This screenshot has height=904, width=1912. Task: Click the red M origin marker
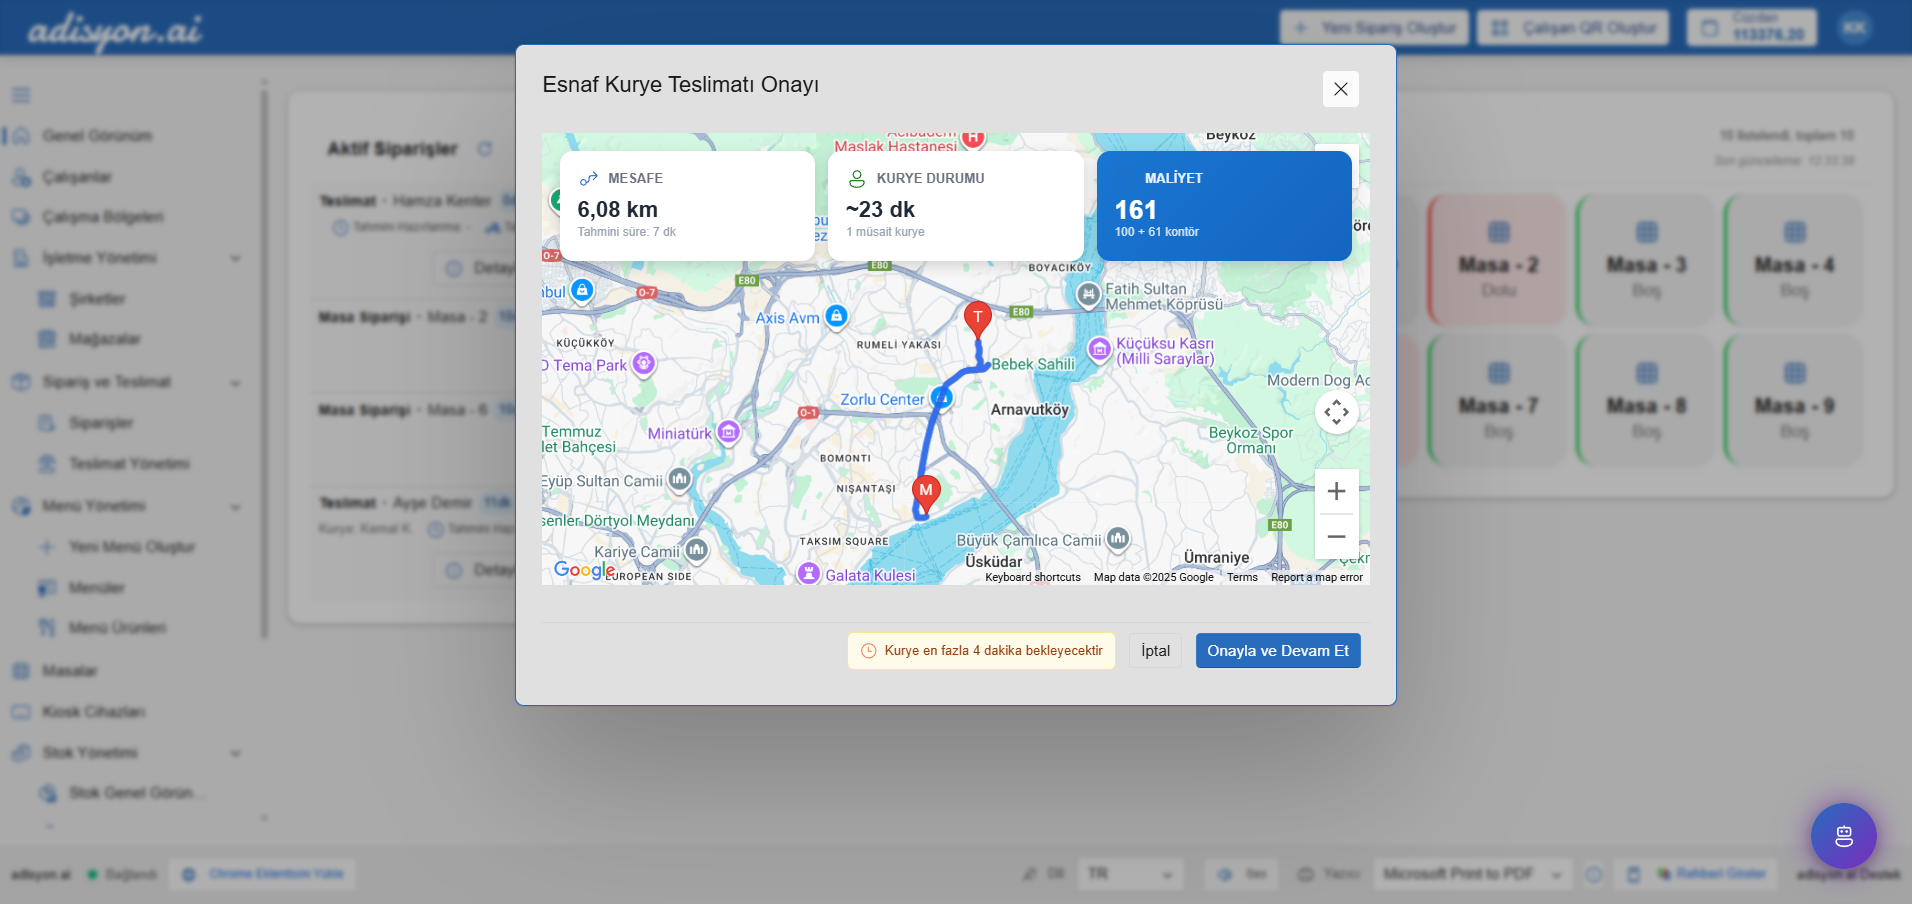point(926,492)
